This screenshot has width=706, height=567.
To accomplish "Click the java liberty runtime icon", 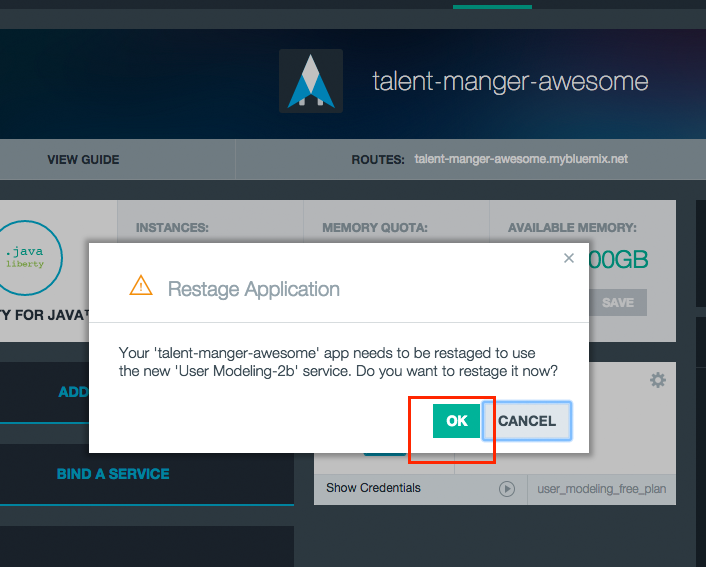I will [x=26, y=258].
